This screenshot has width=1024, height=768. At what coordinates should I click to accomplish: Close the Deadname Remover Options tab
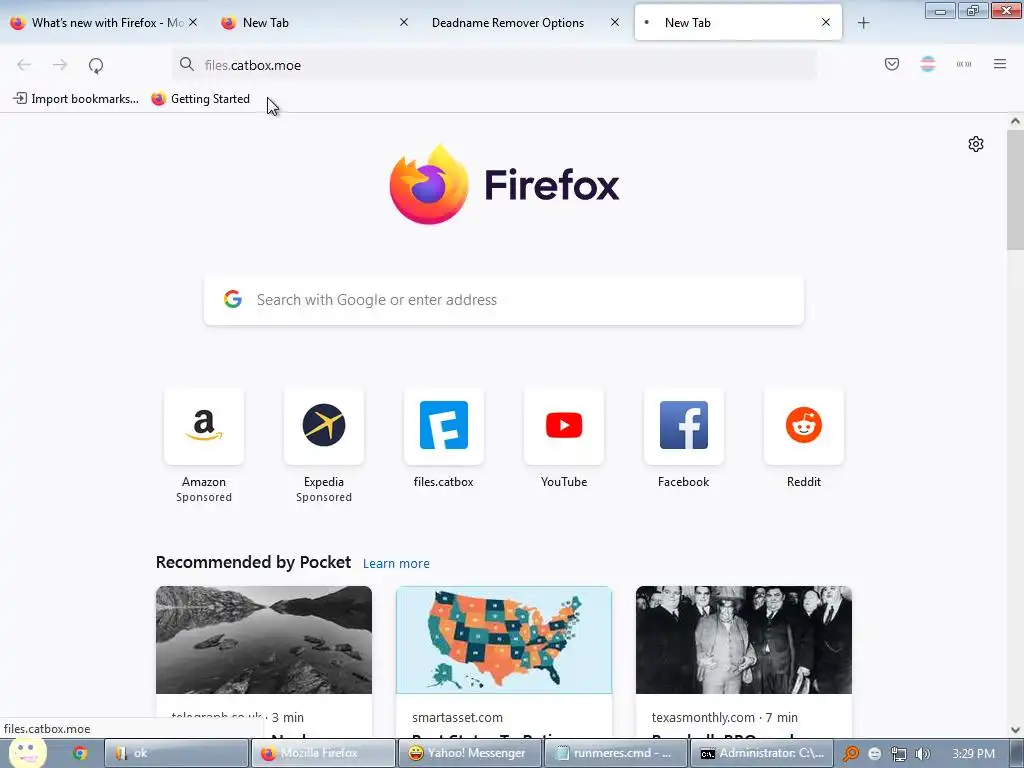pyautogui.click(x=615, y=22)
